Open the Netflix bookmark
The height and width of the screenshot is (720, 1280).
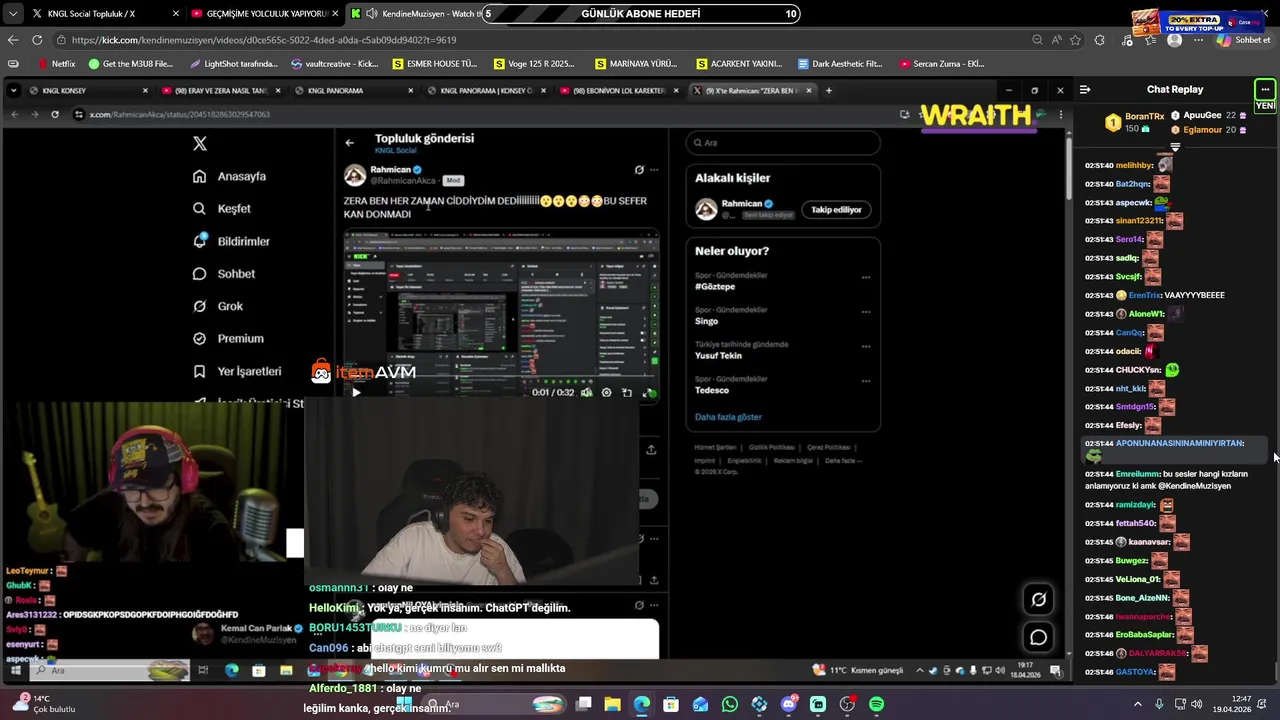coord(55,64)
